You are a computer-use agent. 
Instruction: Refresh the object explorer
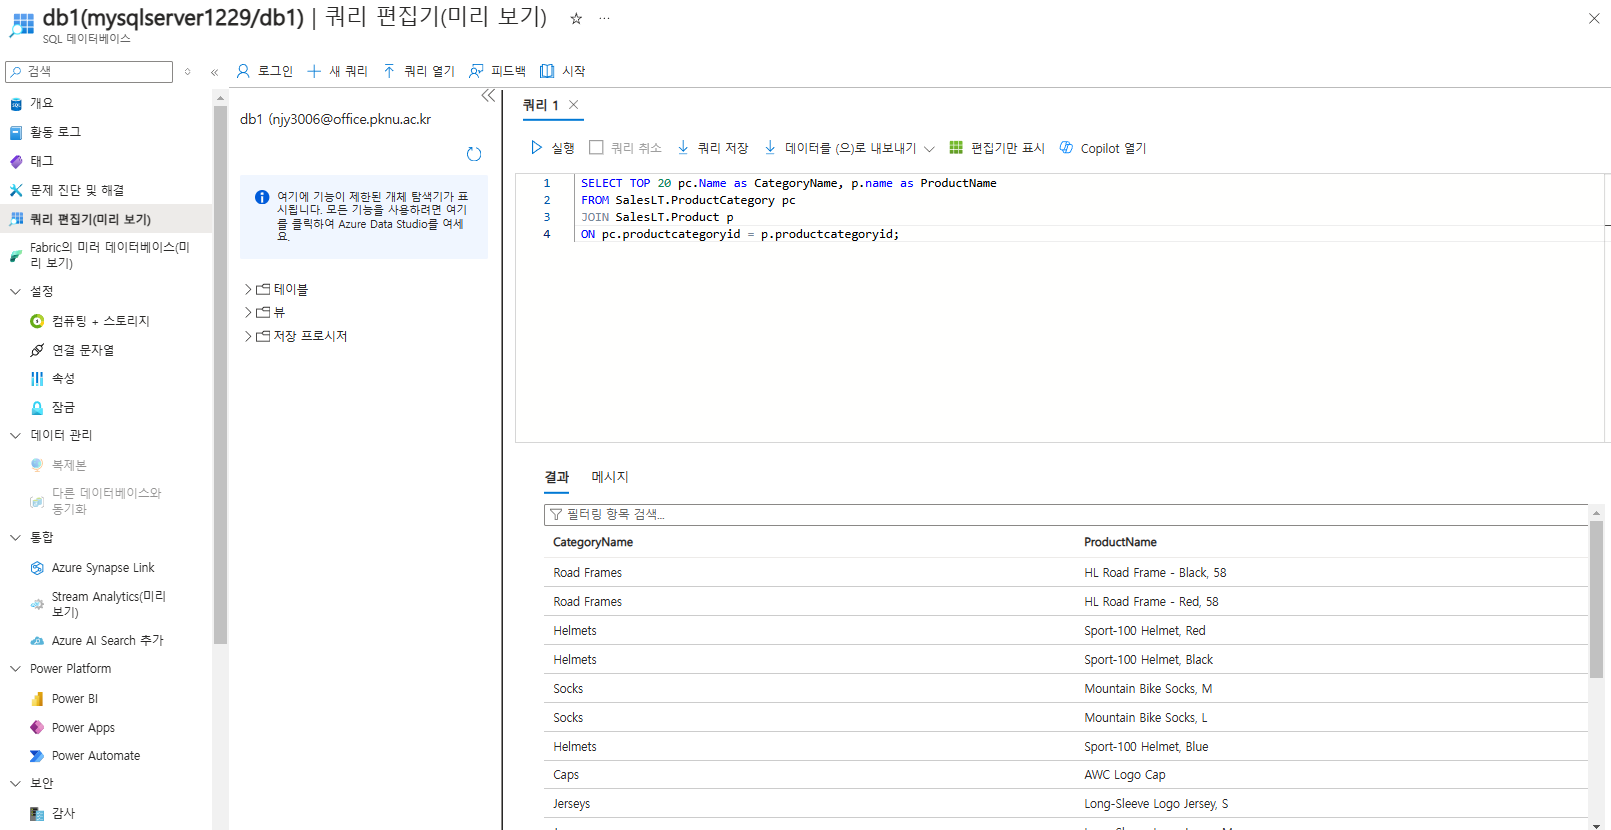[x=474, y=154]
